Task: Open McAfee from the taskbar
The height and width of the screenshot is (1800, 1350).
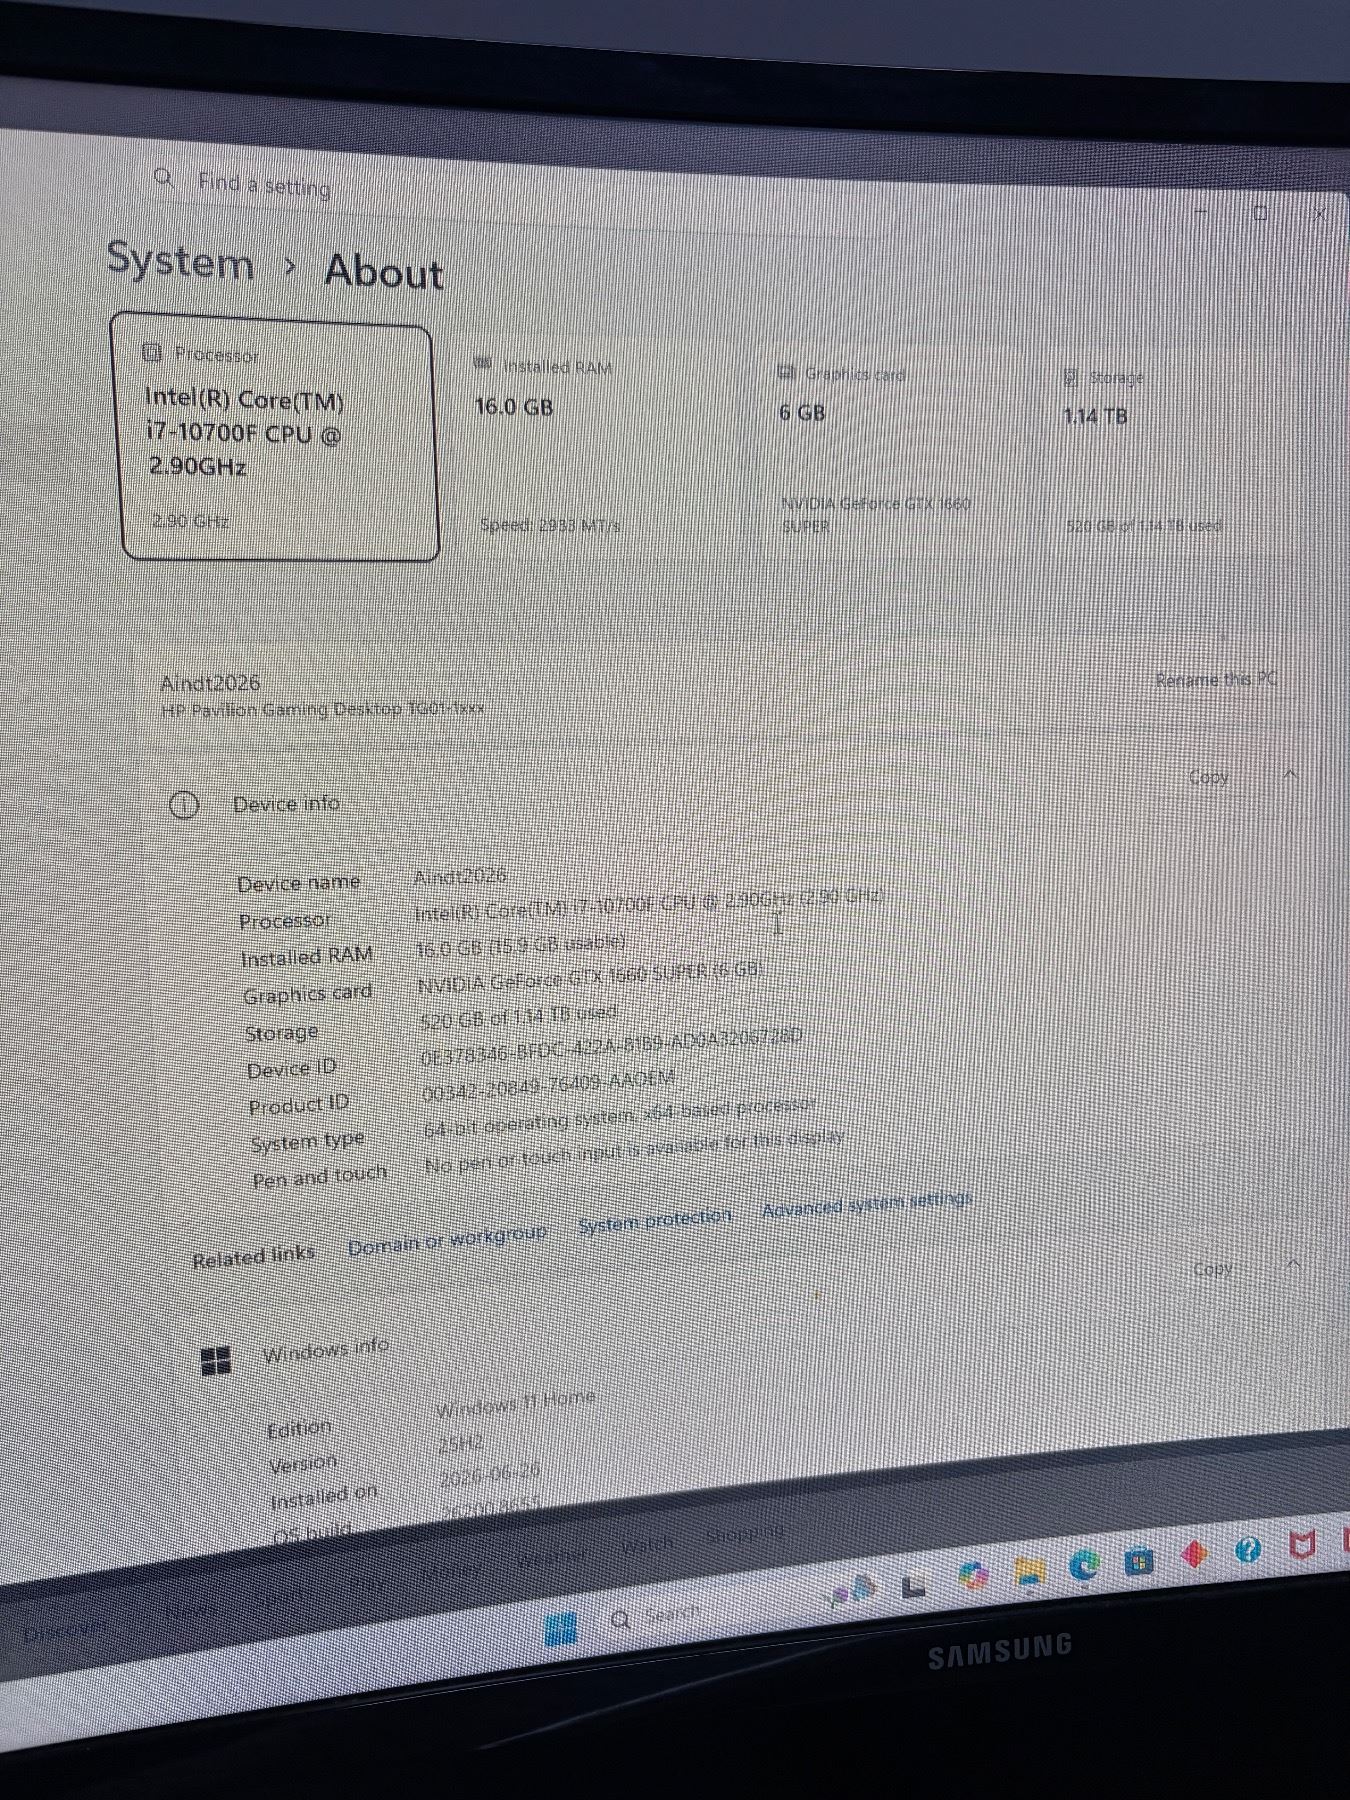Action: (x=1302, y=1545)
